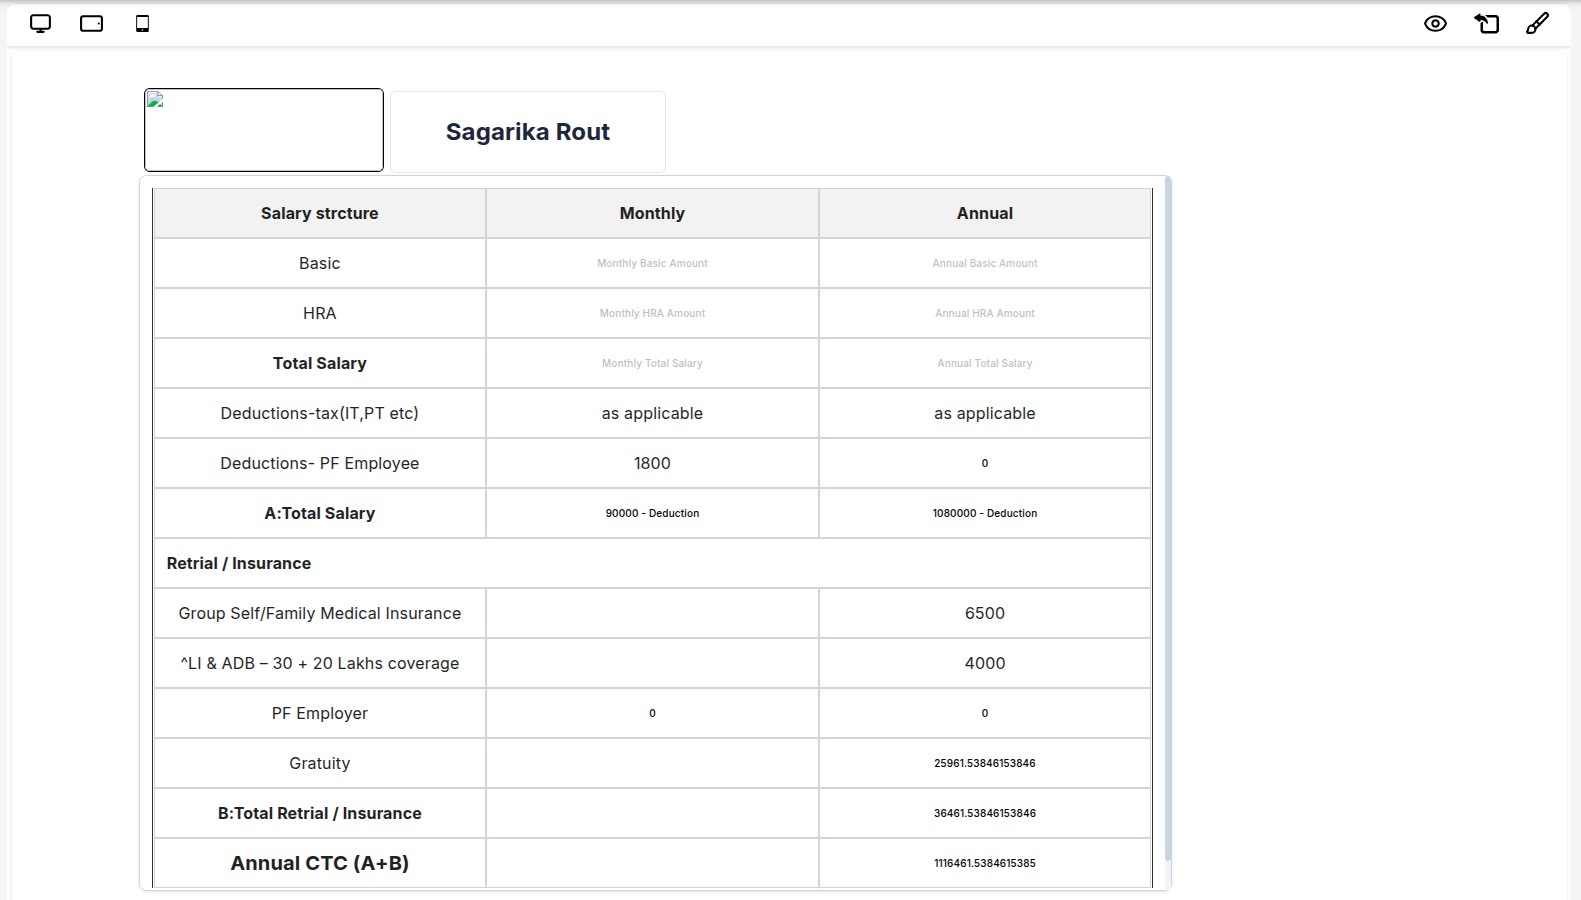Select the Monthly HRA Amount field
This screenshot has height=900, width=1581.
[652, 313]
